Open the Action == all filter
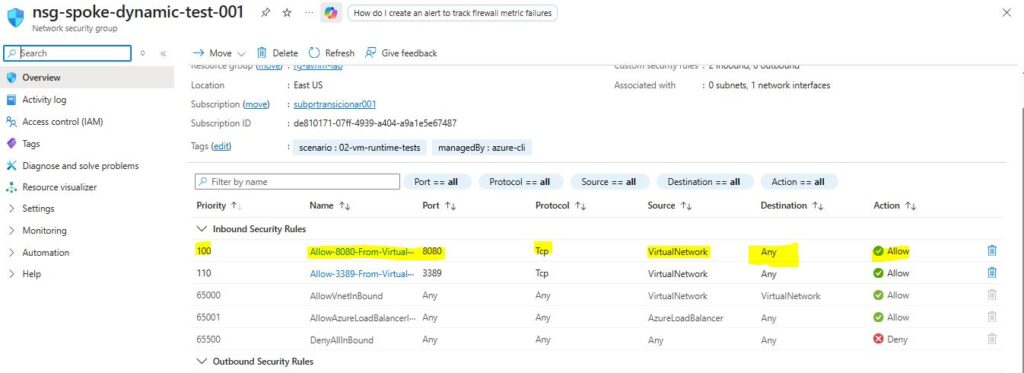 click(x=798, y=182)
